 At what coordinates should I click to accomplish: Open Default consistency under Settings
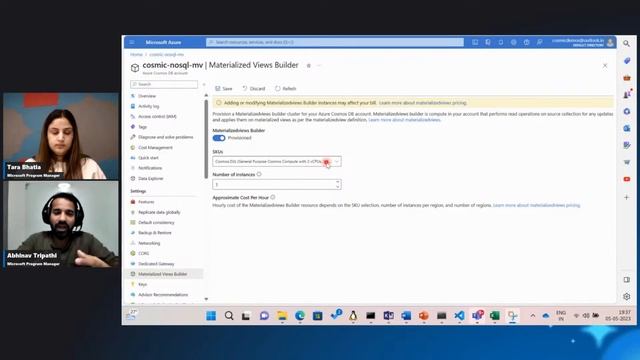tap(156, 222)
